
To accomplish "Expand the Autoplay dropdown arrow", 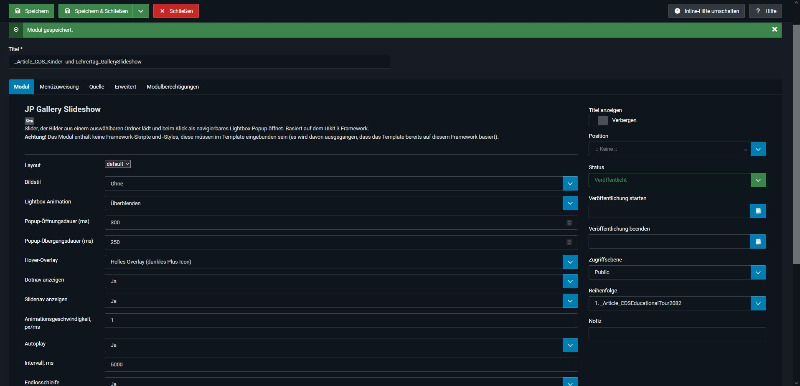I will (x=570, y=345).
